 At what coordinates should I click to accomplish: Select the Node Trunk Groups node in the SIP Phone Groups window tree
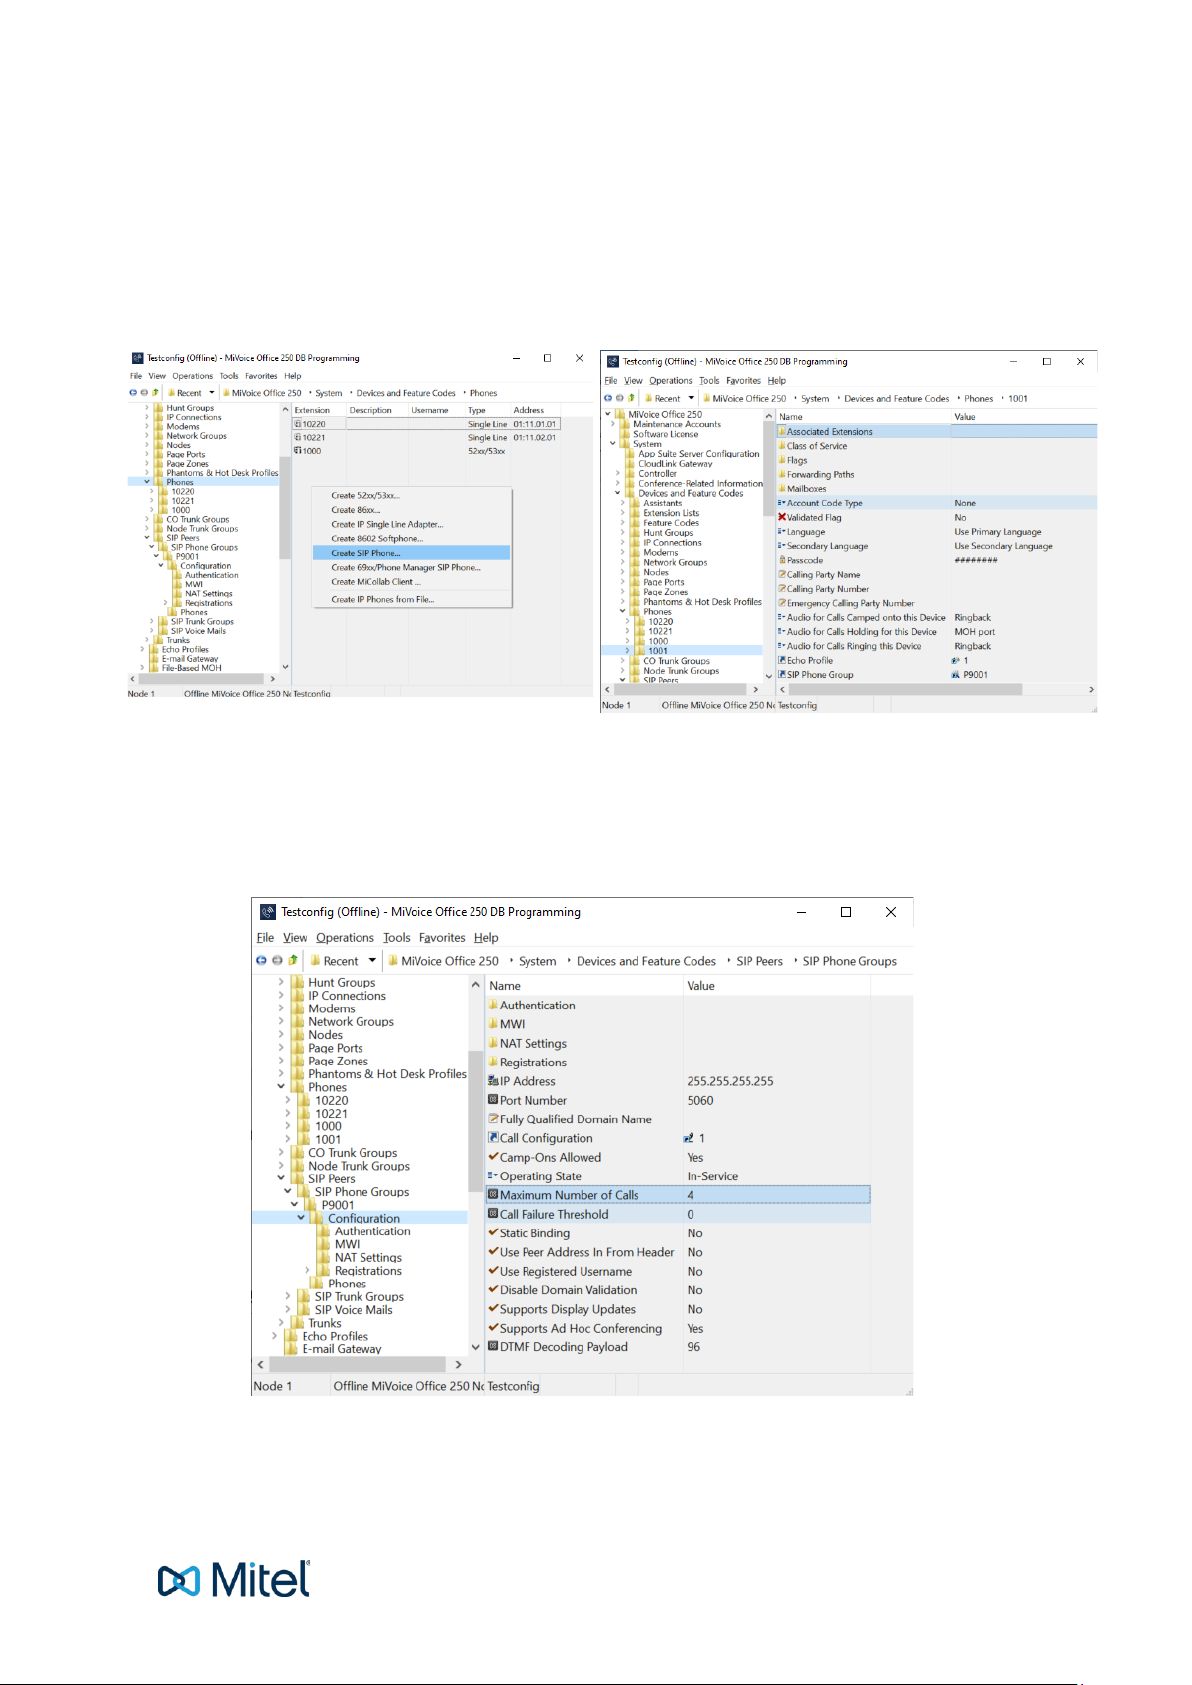[359, 1166]
